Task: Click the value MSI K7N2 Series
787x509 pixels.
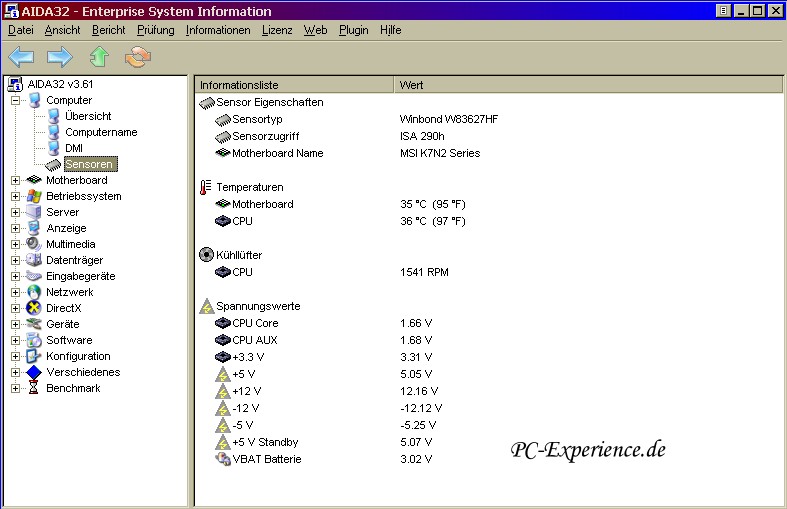Action: tap(440, 153)
